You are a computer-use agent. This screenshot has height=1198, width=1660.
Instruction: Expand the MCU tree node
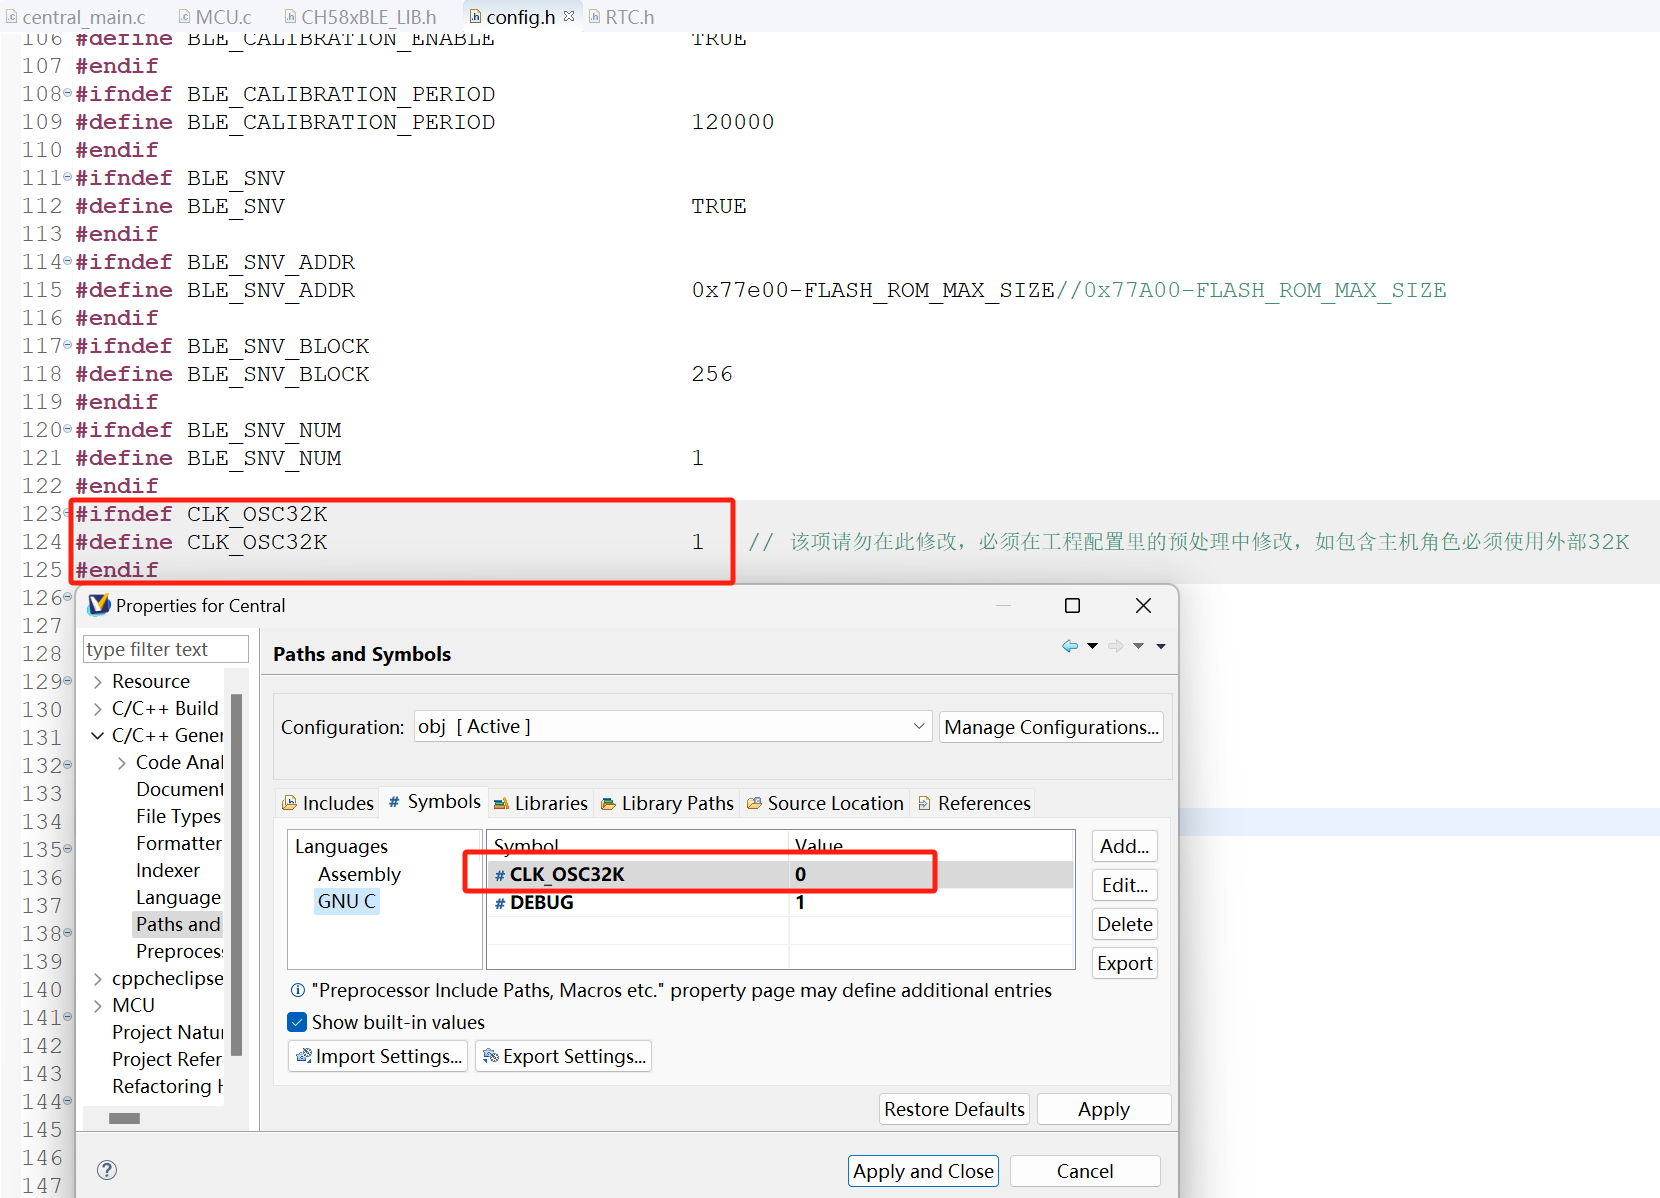click(x=98, y=1006)
